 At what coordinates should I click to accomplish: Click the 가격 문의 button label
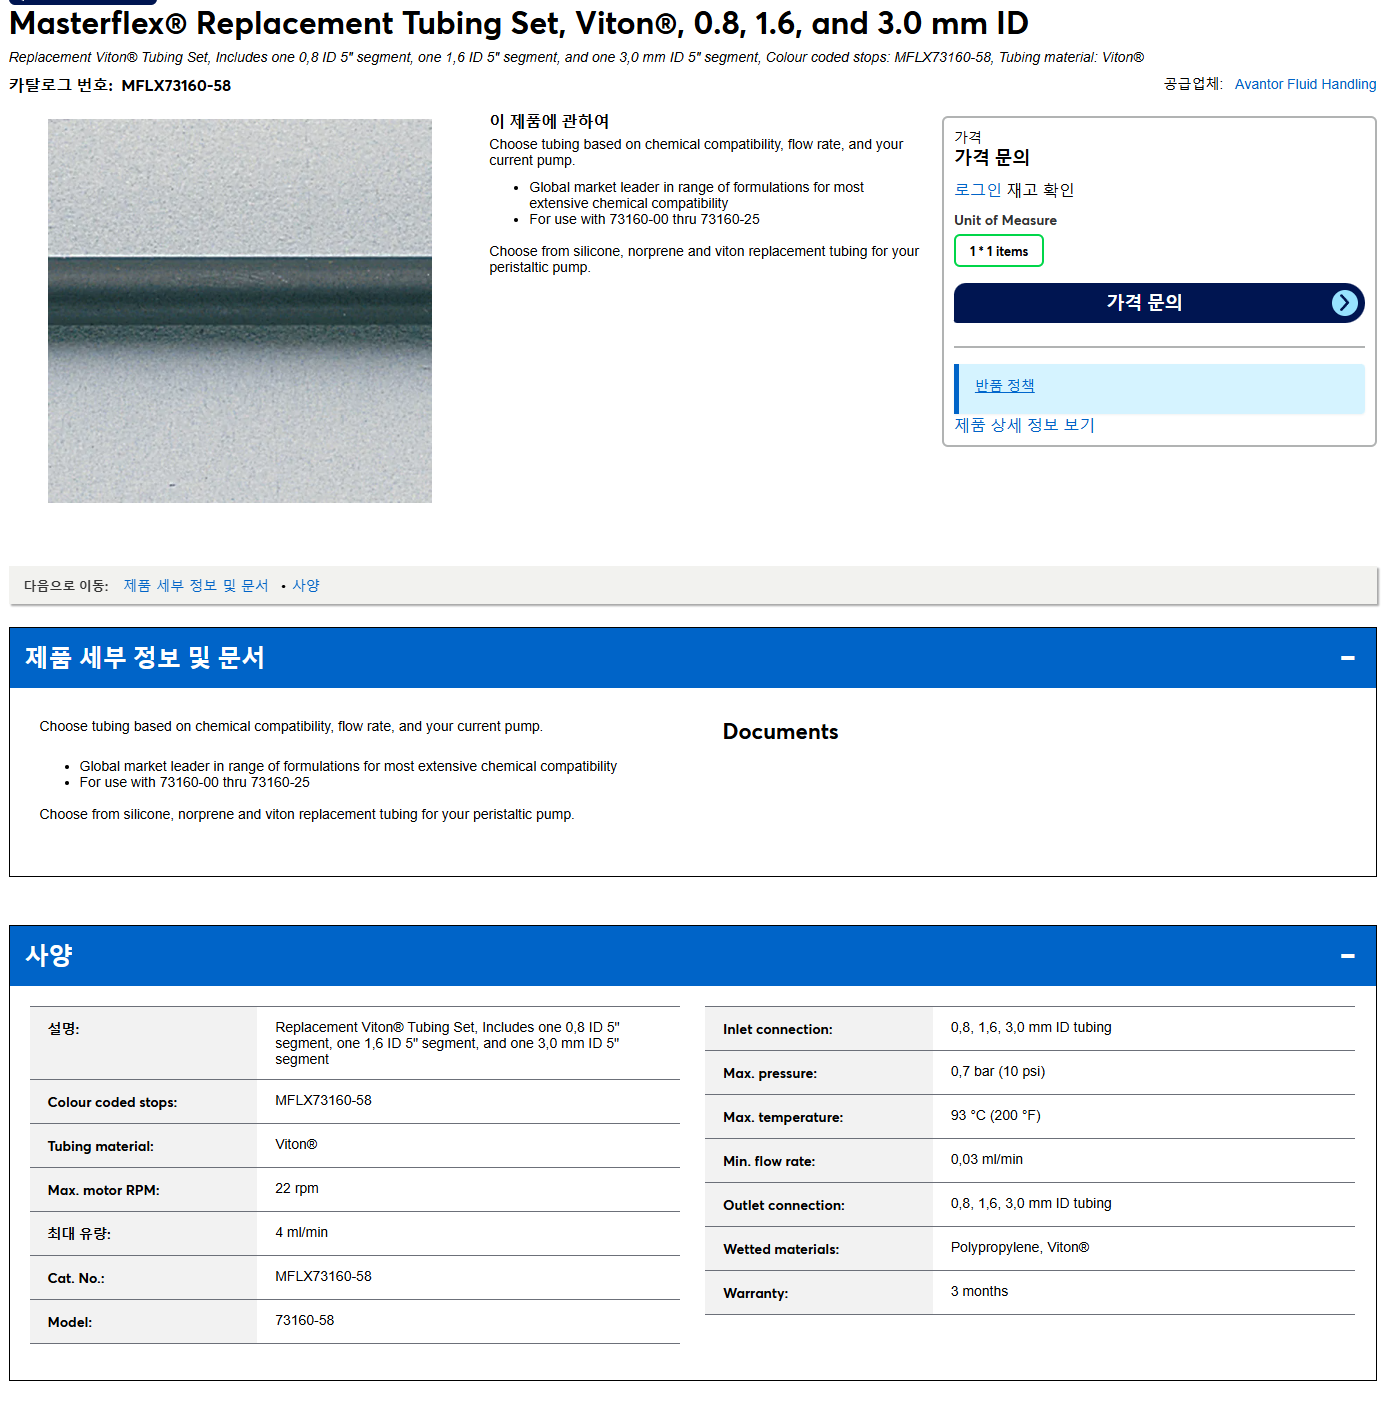tap(1144, 303)
